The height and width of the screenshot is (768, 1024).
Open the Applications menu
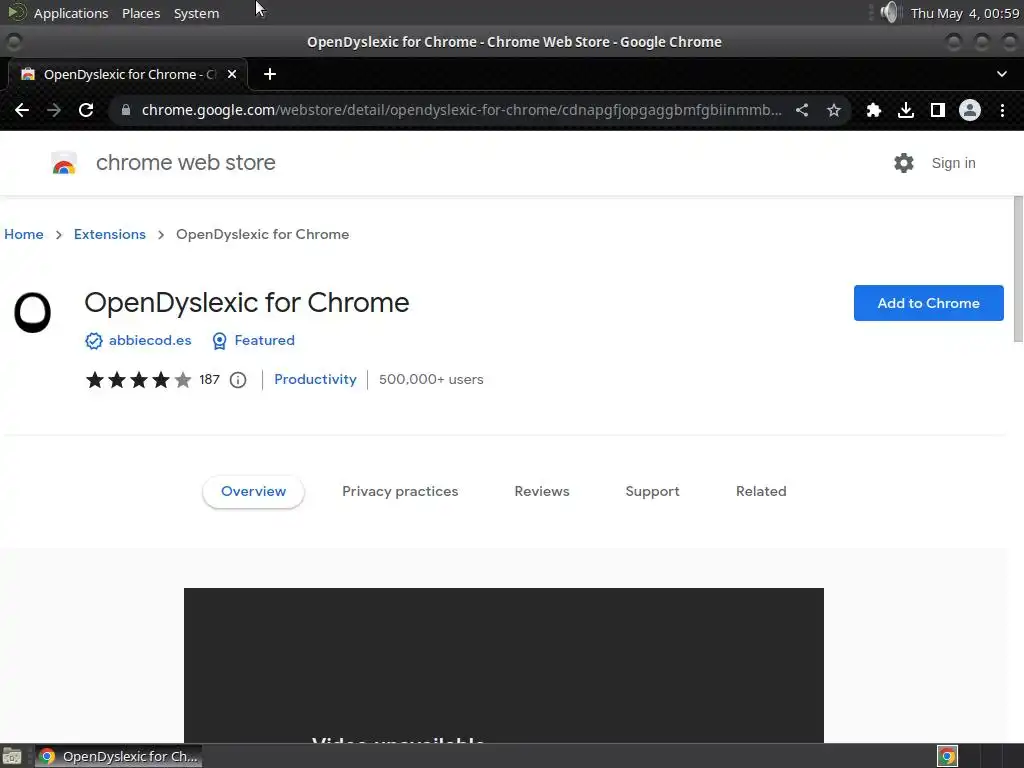[71, 13]
